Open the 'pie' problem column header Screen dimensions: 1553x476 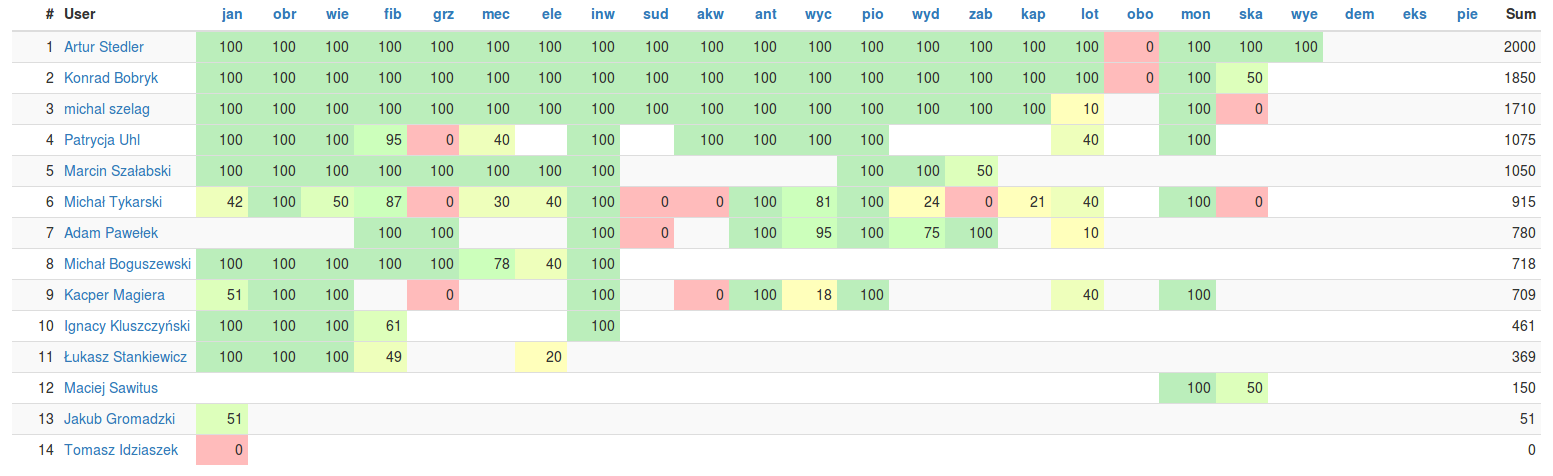click(x=1467, y=14)
